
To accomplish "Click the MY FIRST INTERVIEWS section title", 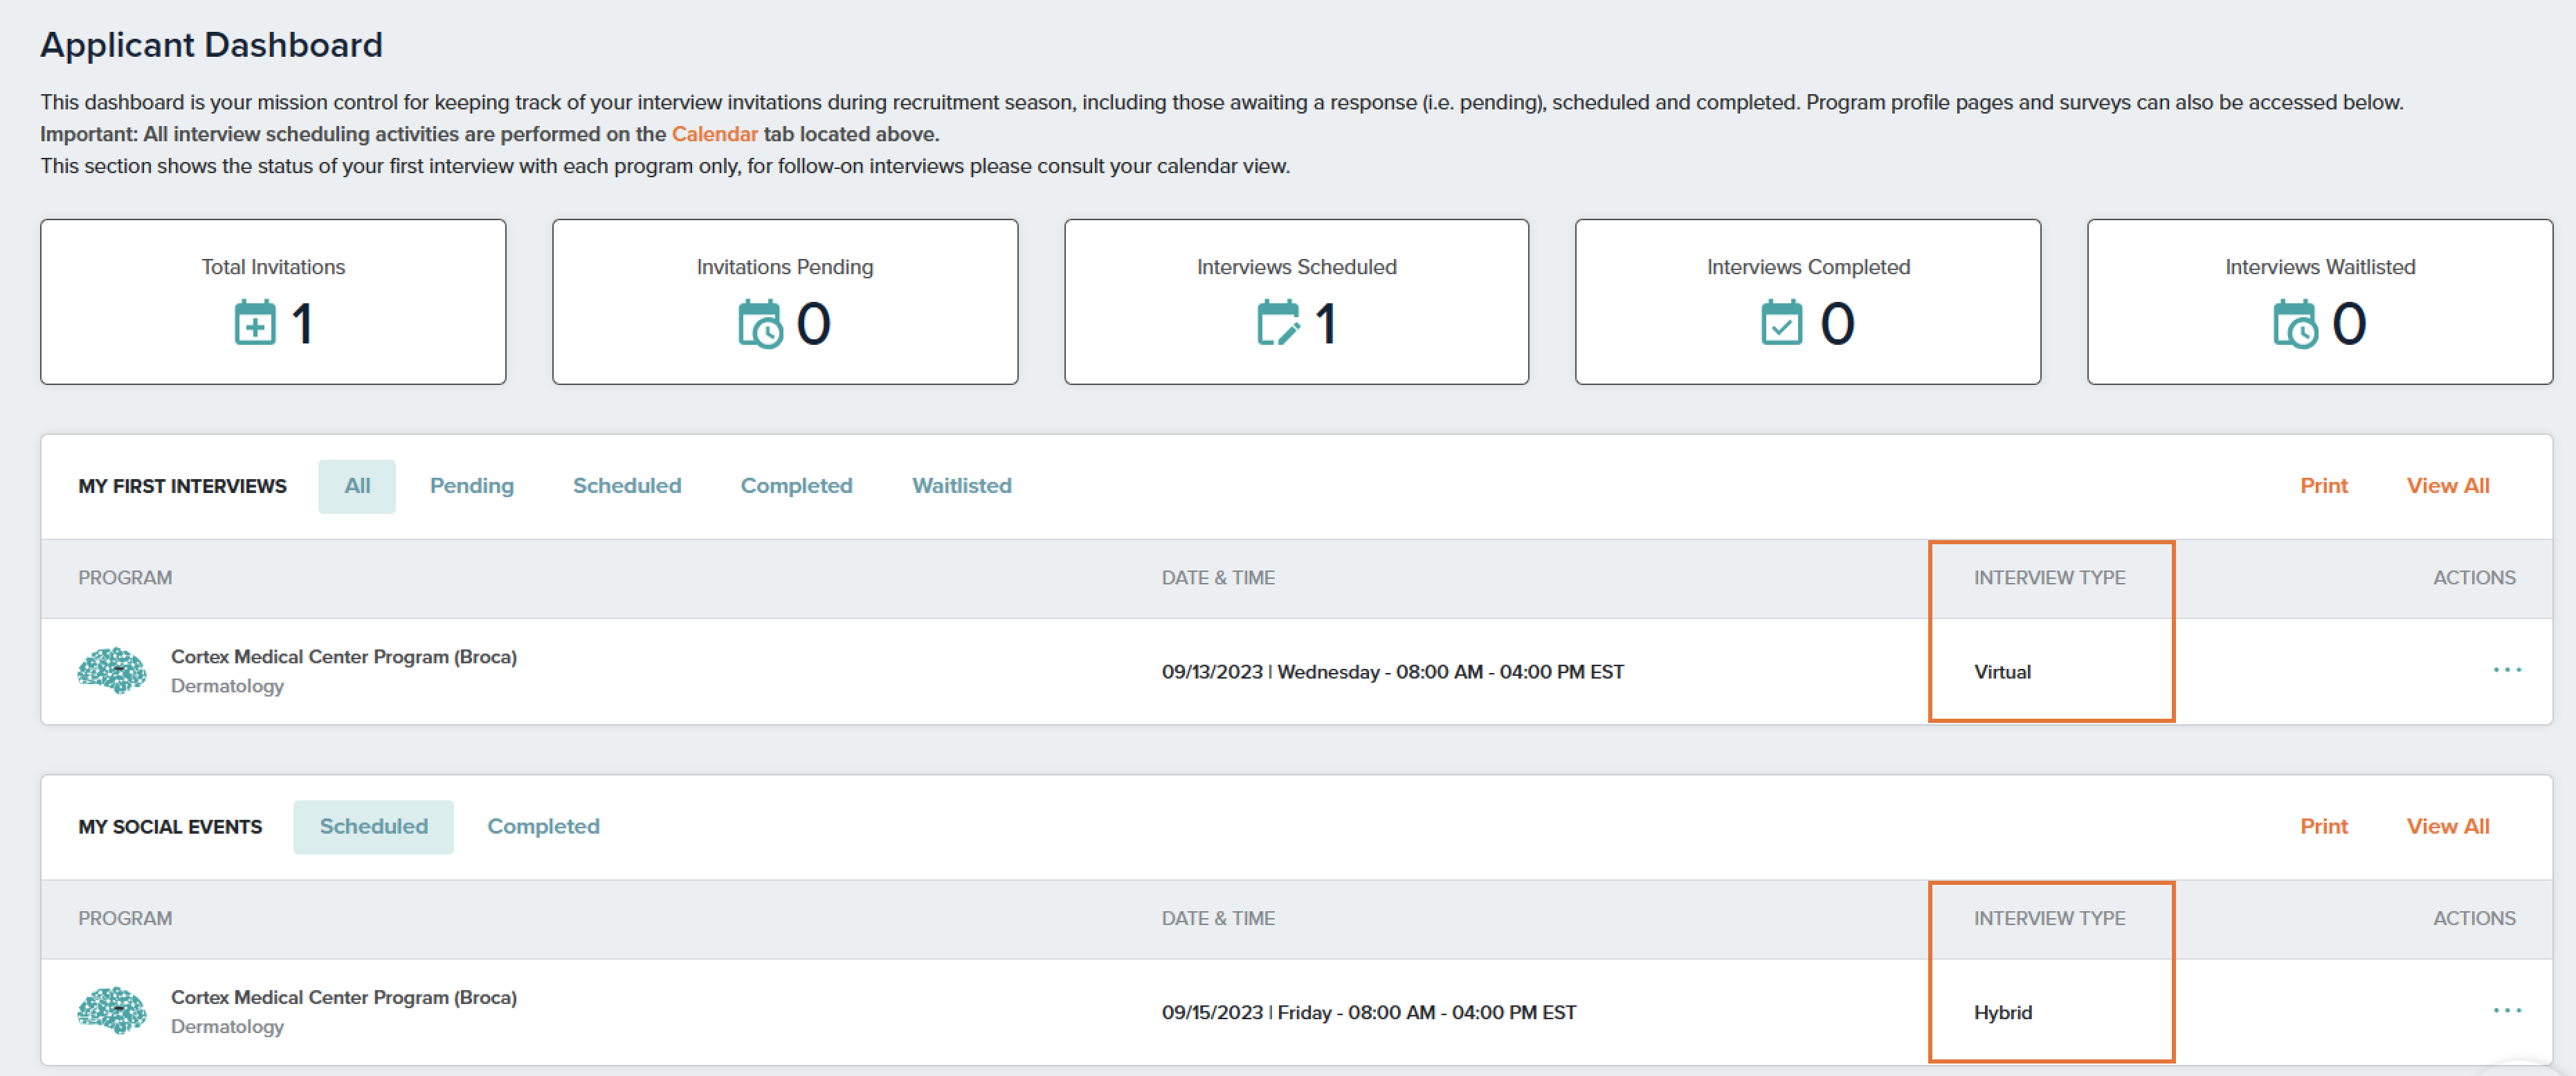I will (182, 486).
